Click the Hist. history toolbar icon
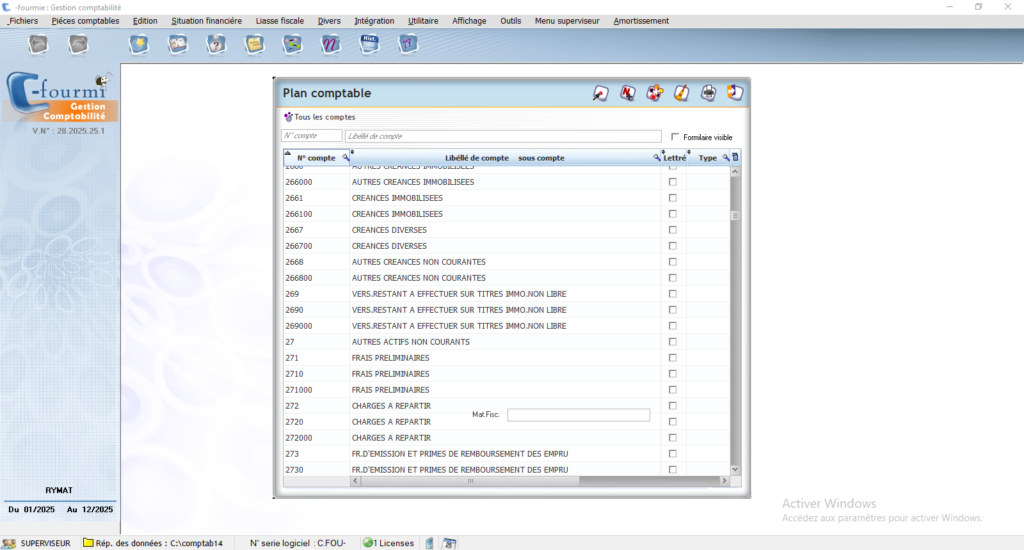1024x550 pixels. [368, 43]
